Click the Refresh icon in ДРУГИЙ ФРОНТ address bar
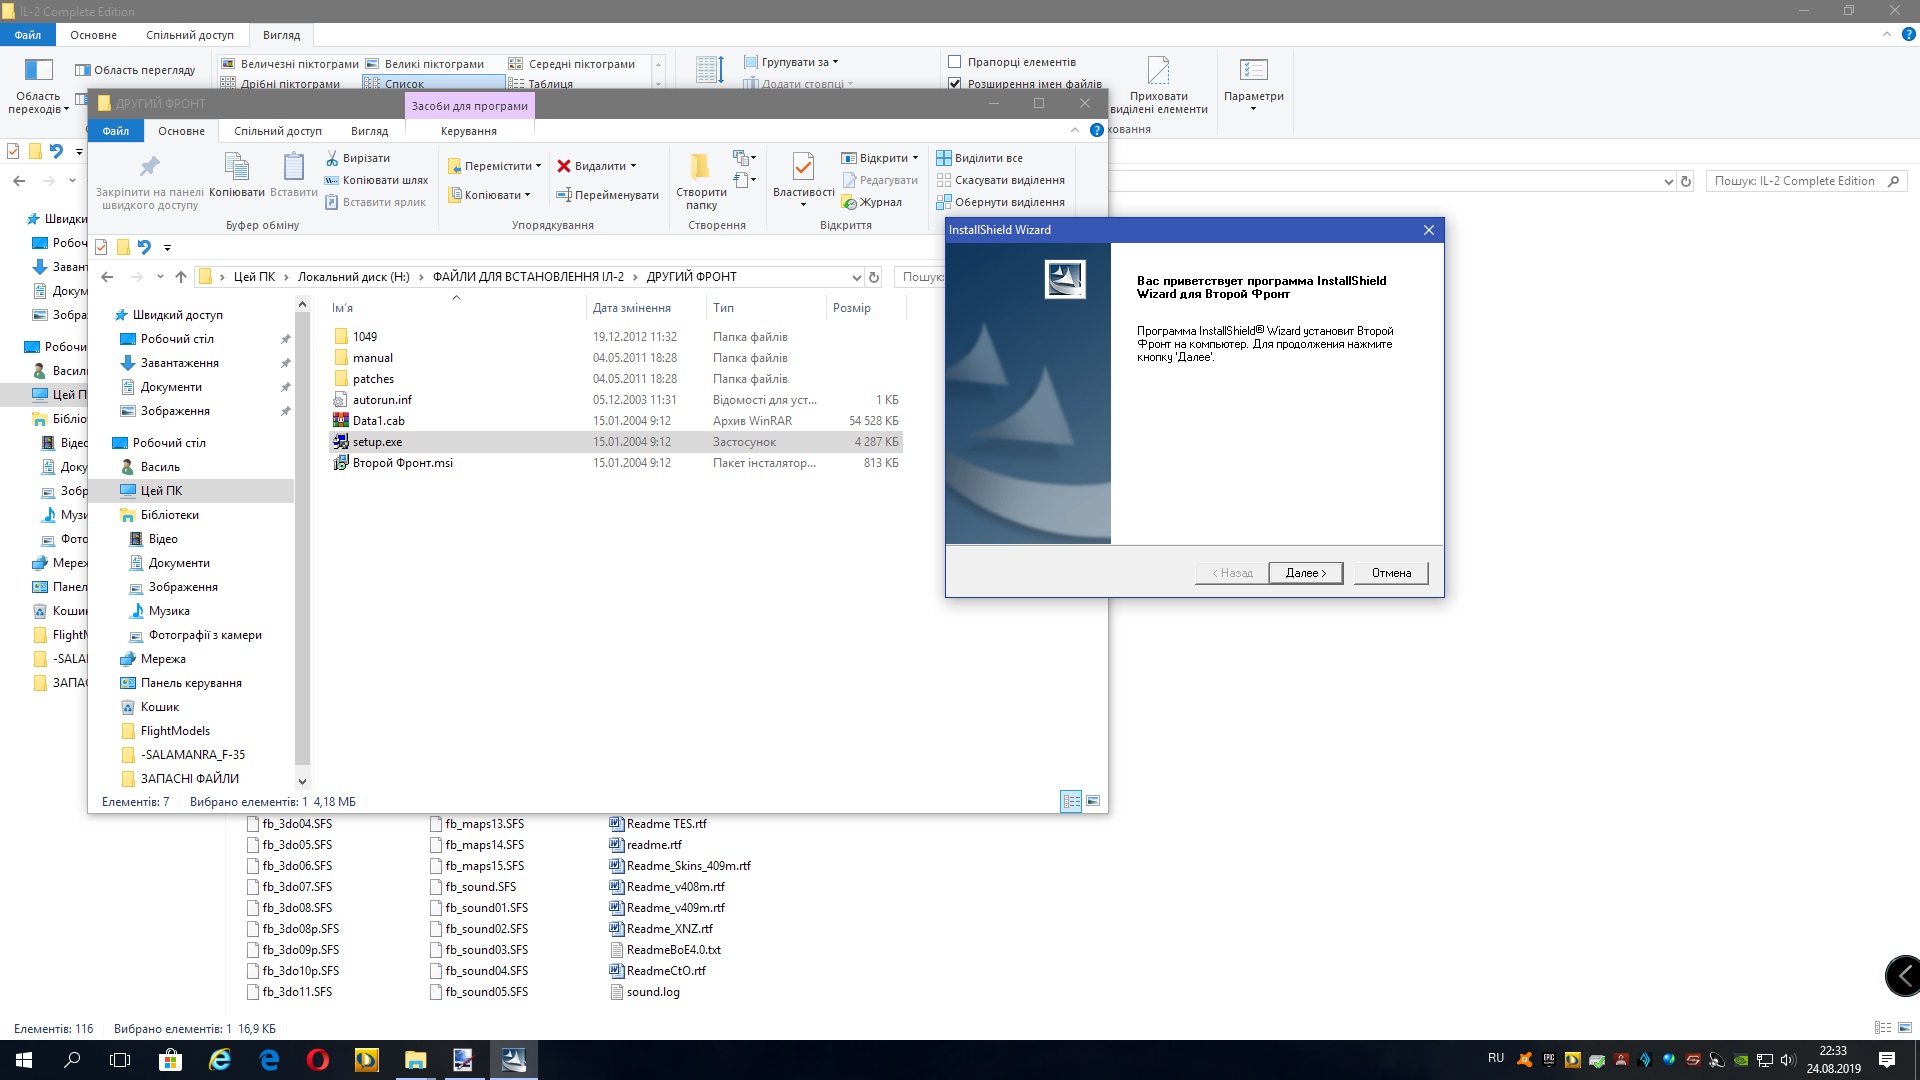Image resolution: width=1920 pixels, height=1080 pixels. click(874, 277)
